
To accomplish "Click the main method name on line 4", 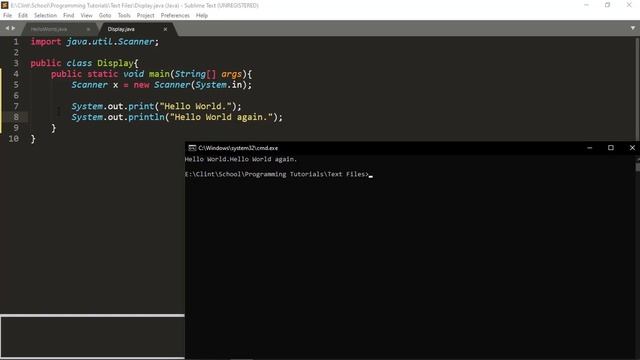I will 159,74.
